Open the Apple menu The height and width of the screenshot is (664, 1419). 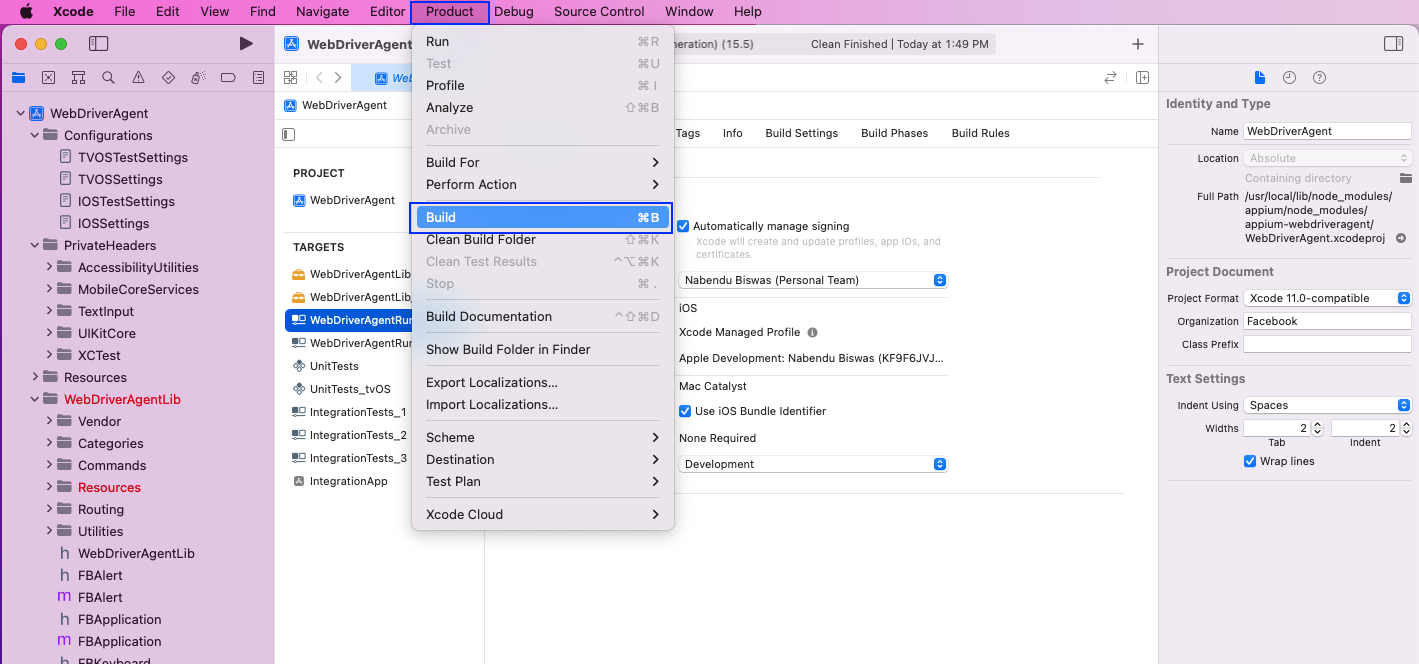[26, 12]
